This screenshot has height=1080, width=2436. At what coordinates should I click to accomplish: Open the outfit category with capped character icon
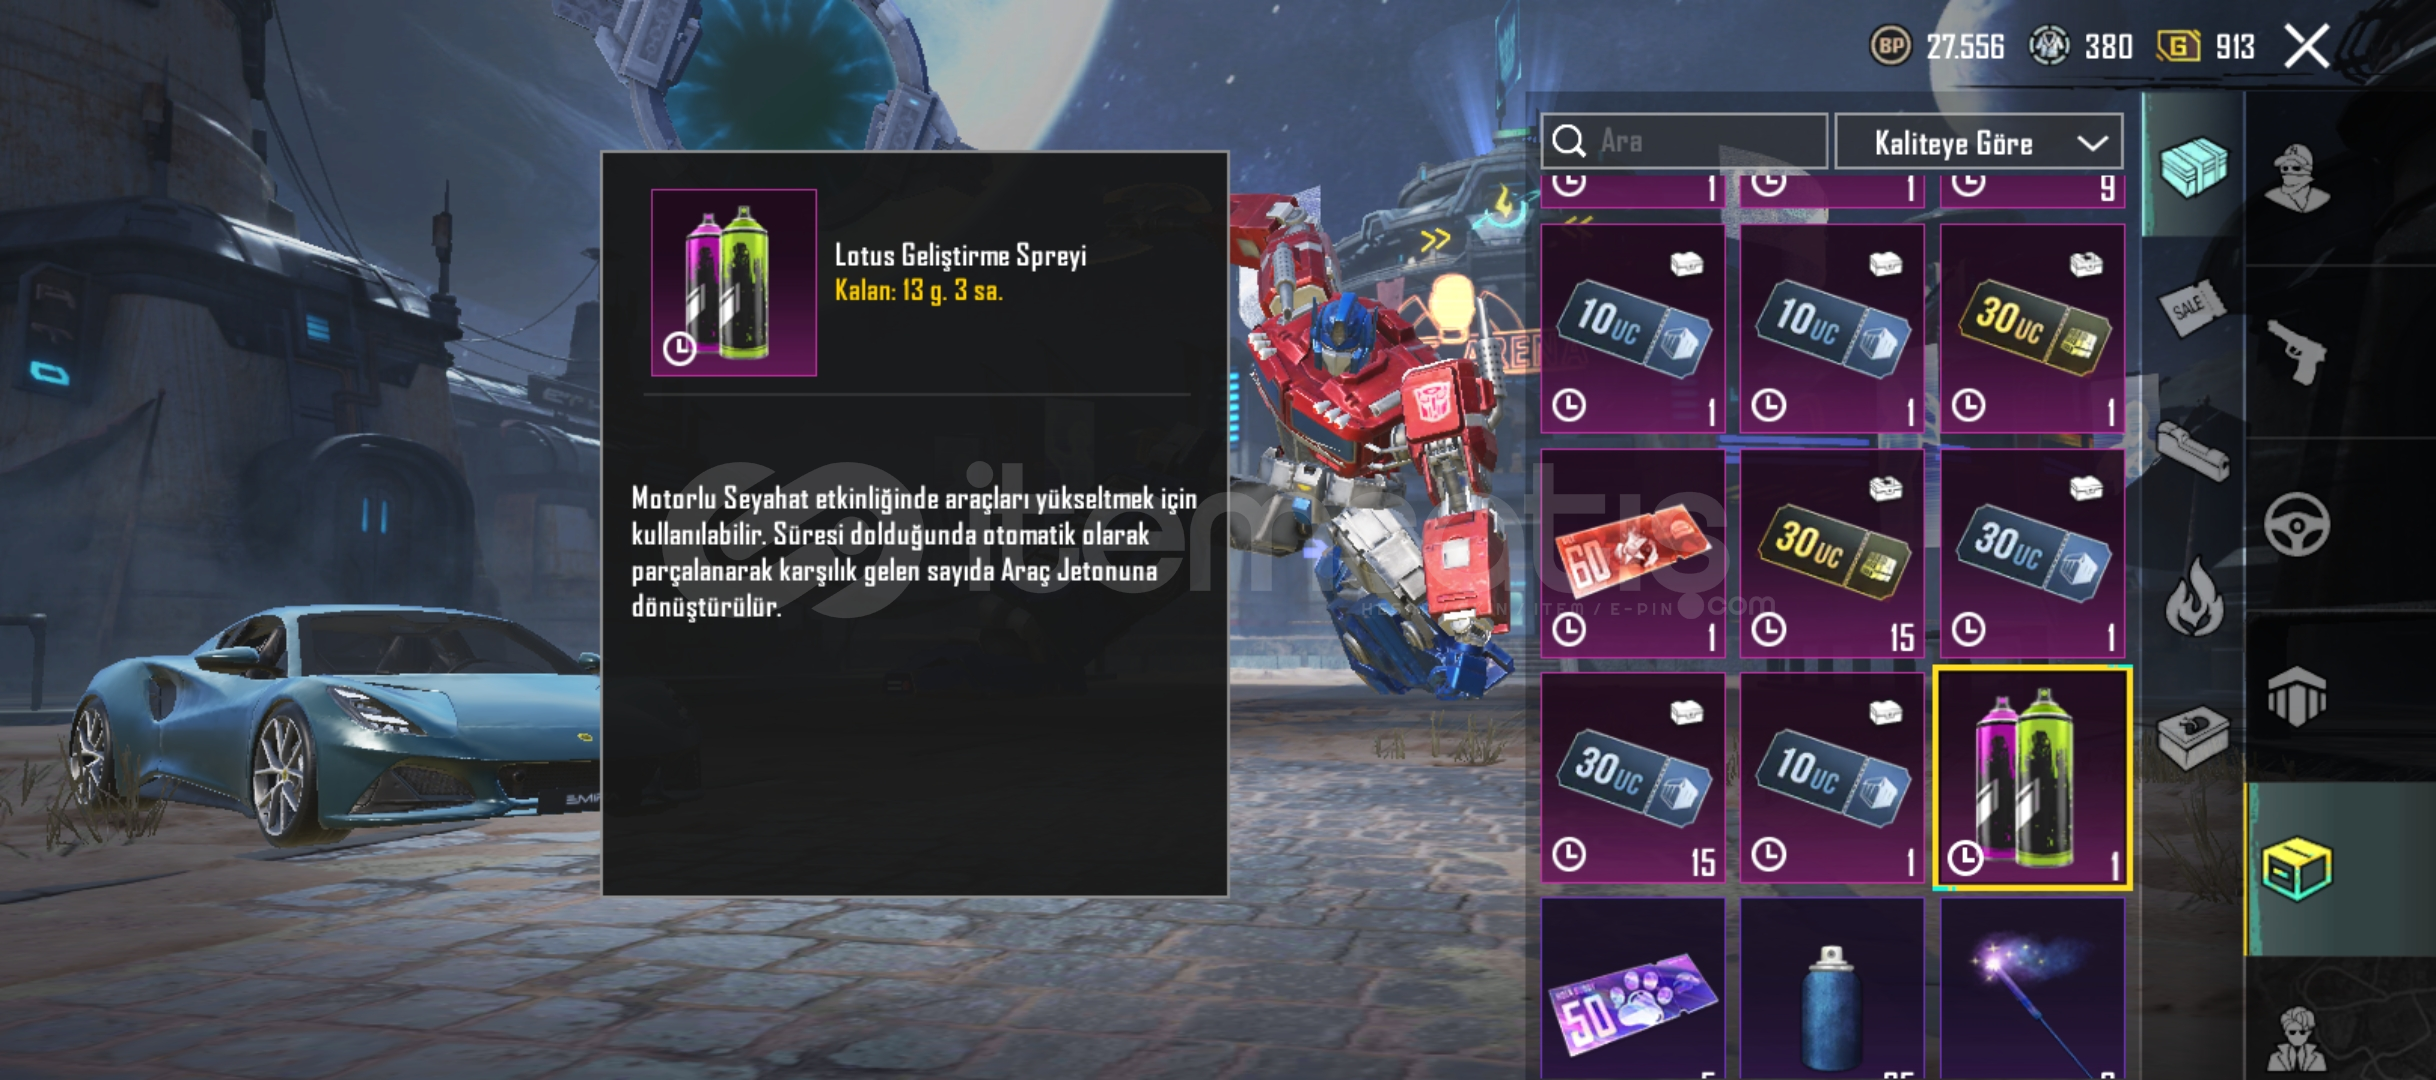(x=2297, y=178)
